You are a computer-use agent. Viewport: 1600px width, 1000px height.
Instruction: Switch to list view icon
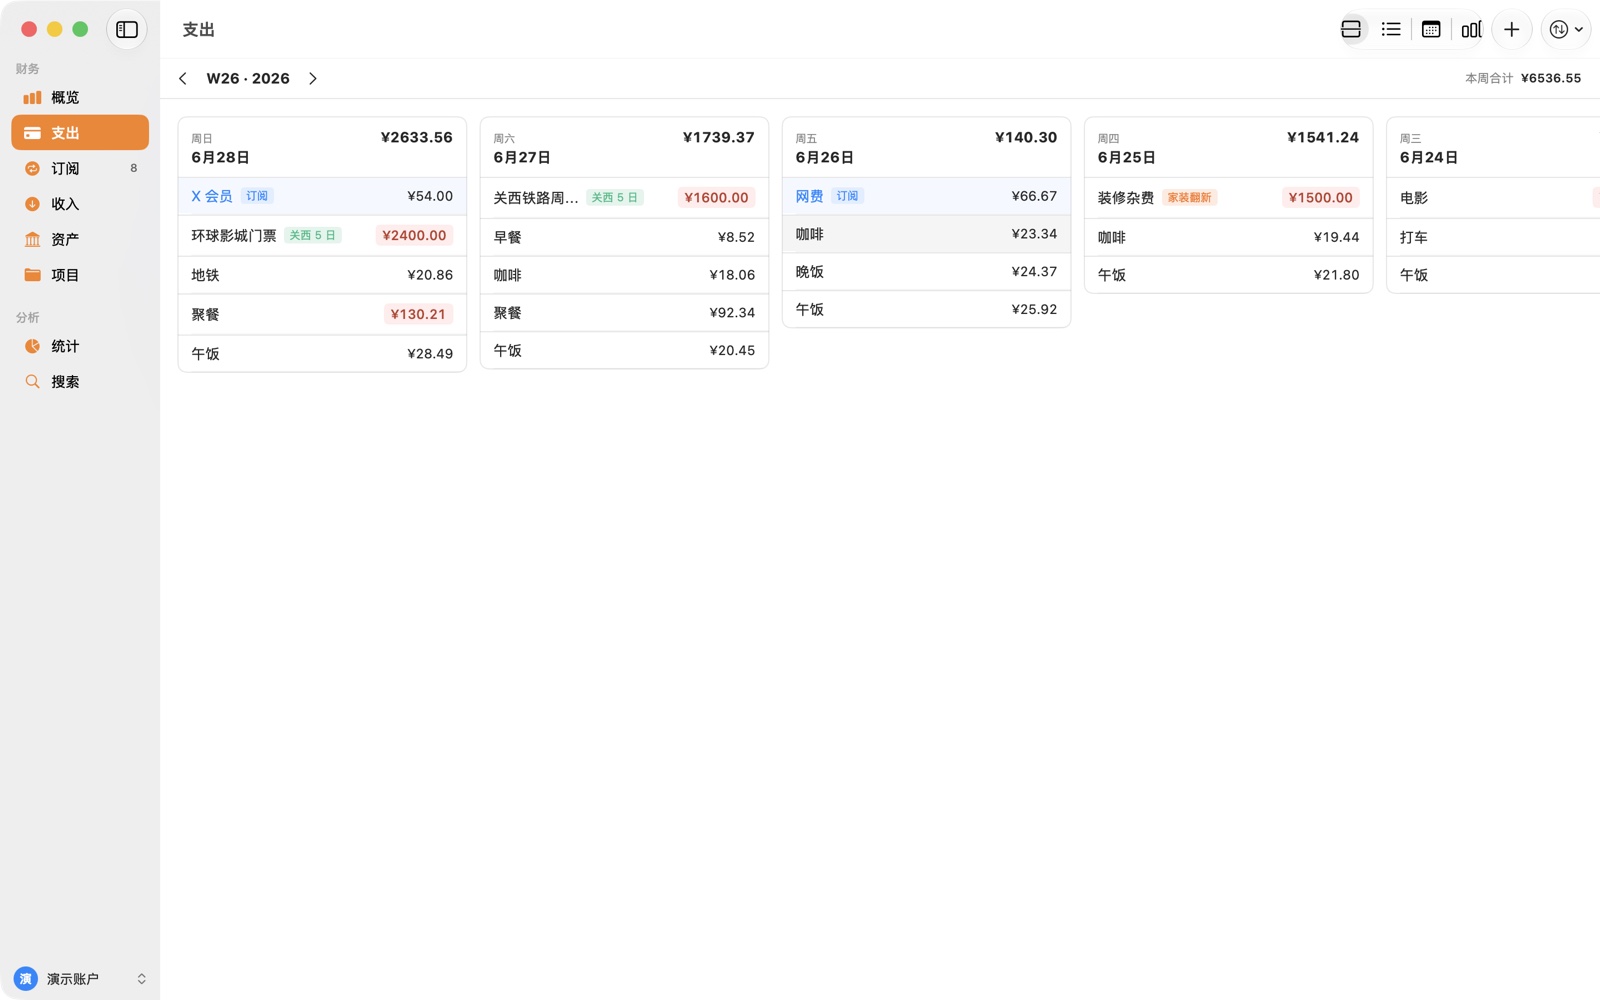coord(1391,30)
